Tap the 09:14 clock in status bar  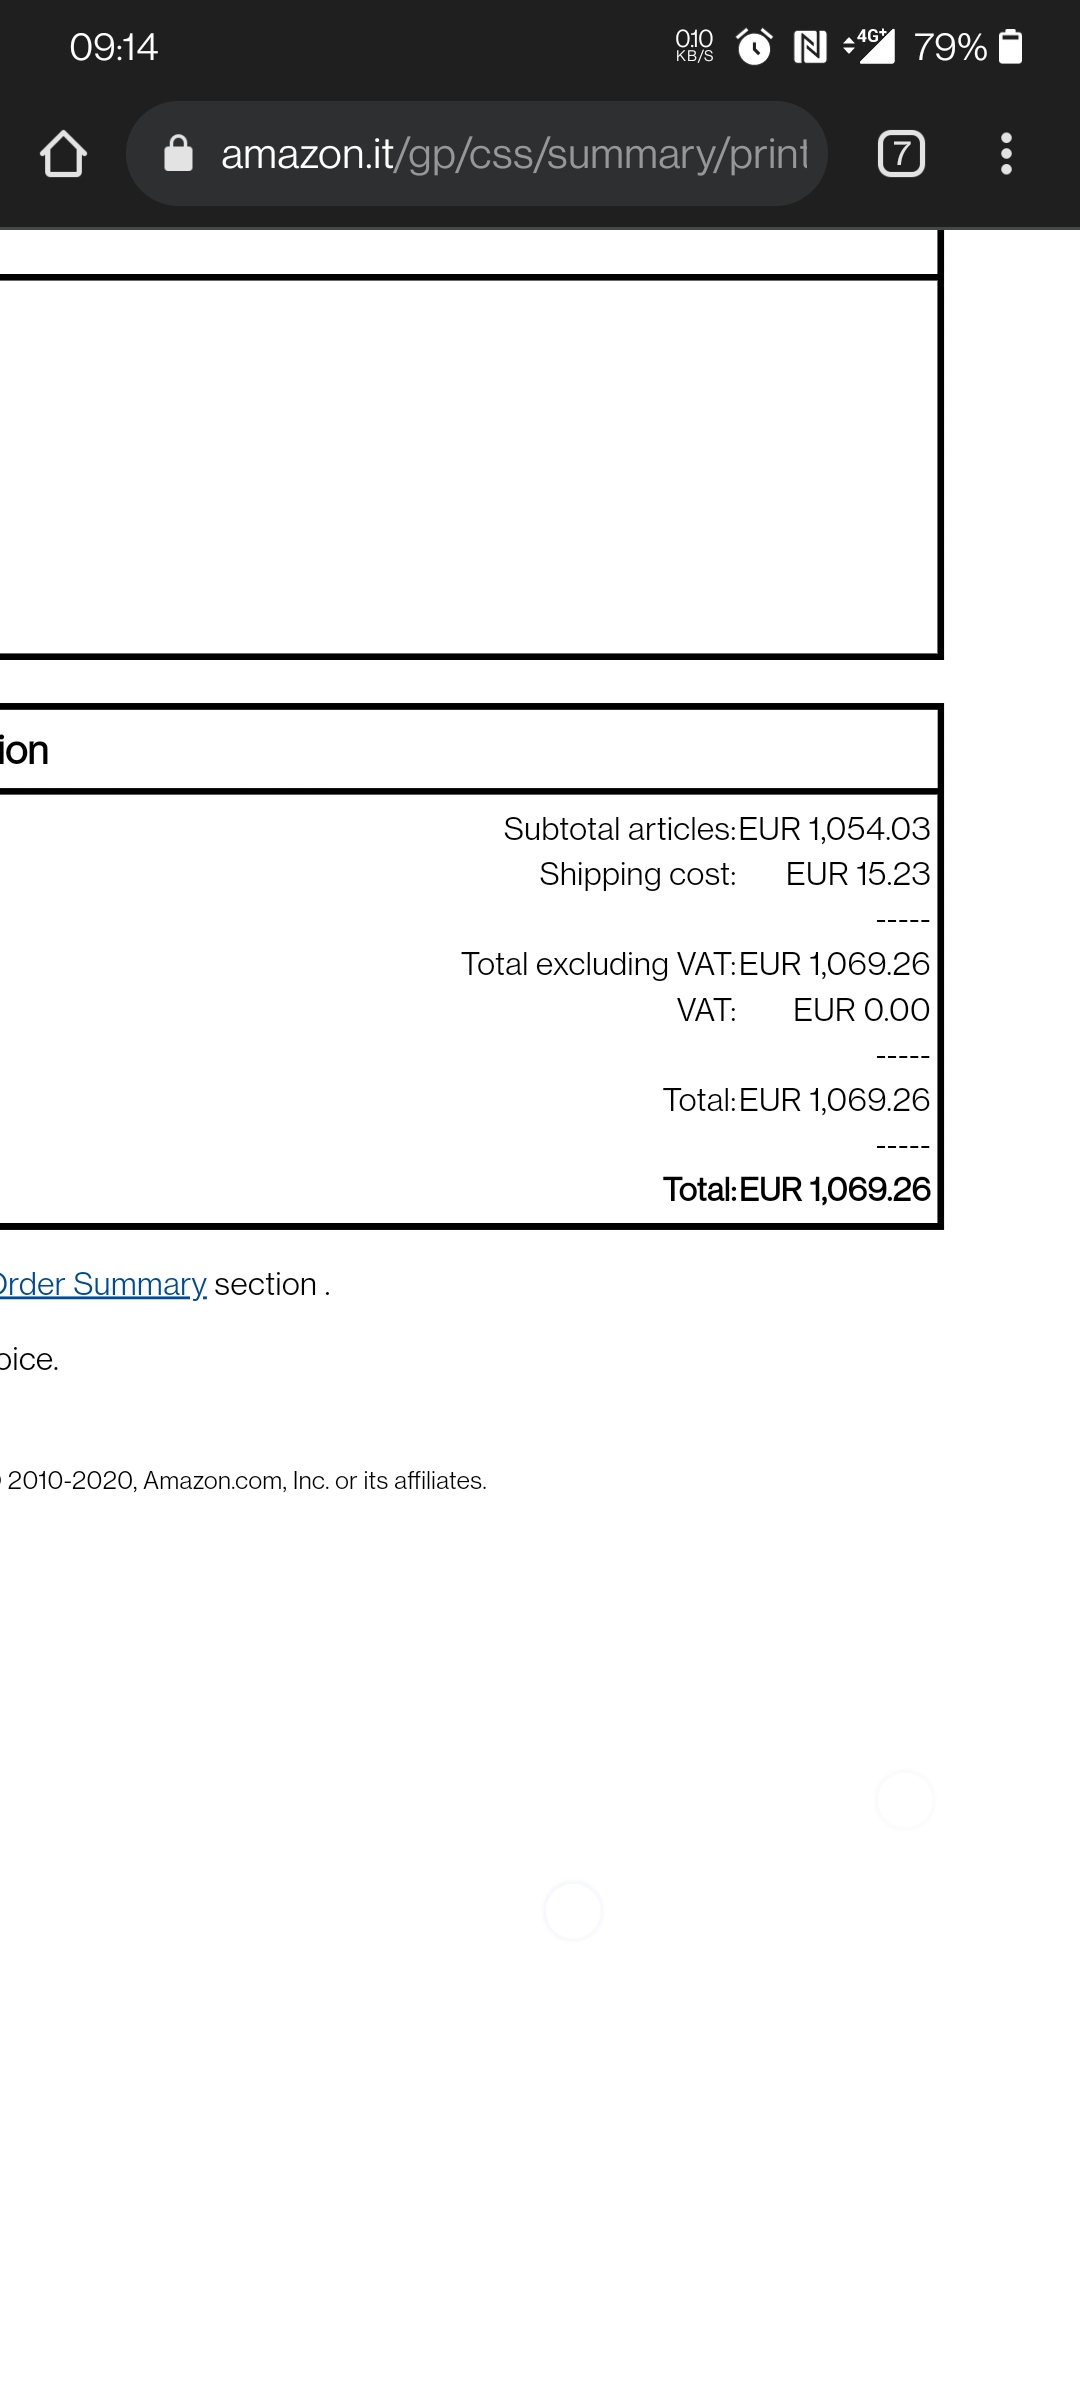(x=114, y=47)
